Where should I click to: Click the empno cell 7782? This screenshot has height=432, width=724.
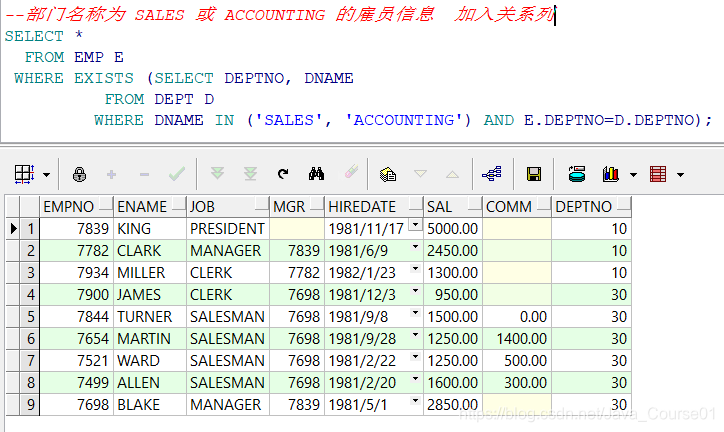(x=77, y=251)
